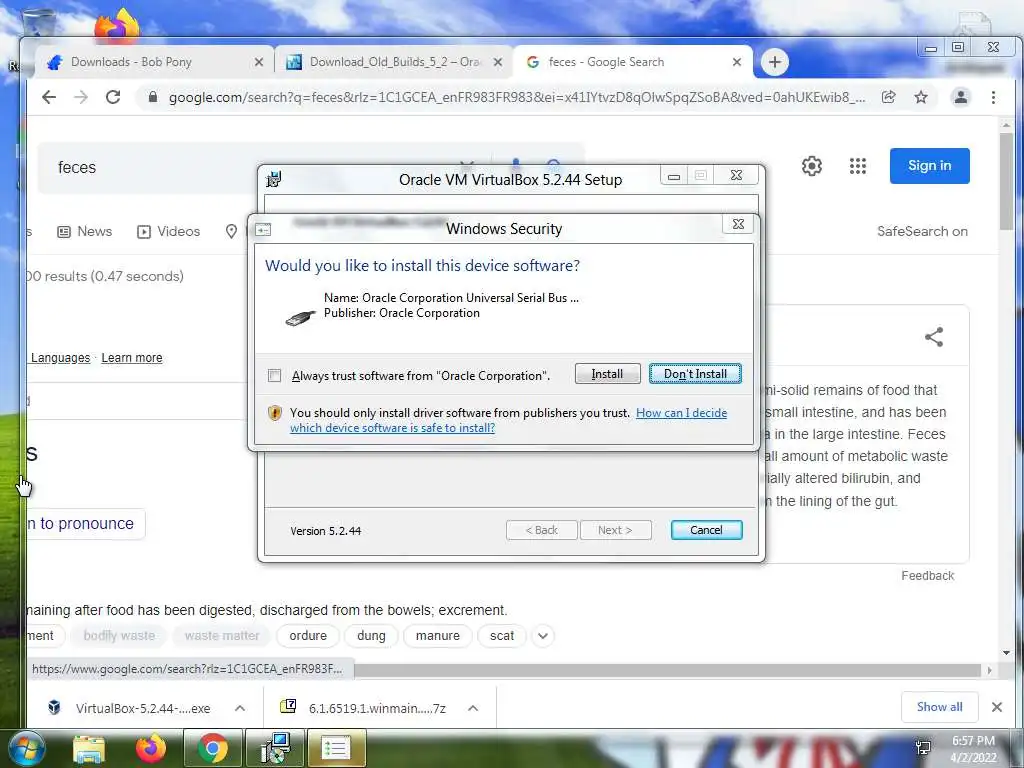Switch to Downloads - Bob Pony tab

153,62
